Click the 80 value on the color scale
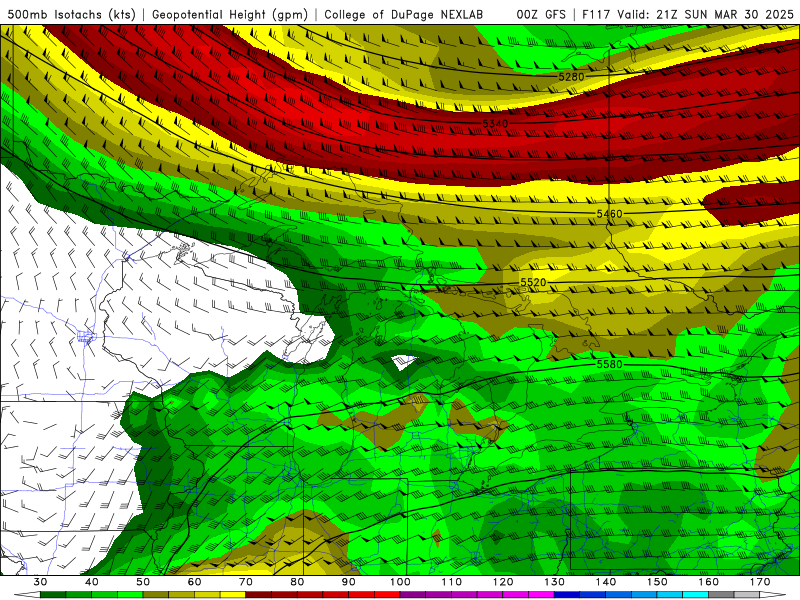Image resolution: width=800 pixels, height=600 pixels. [x=297, y=582]
